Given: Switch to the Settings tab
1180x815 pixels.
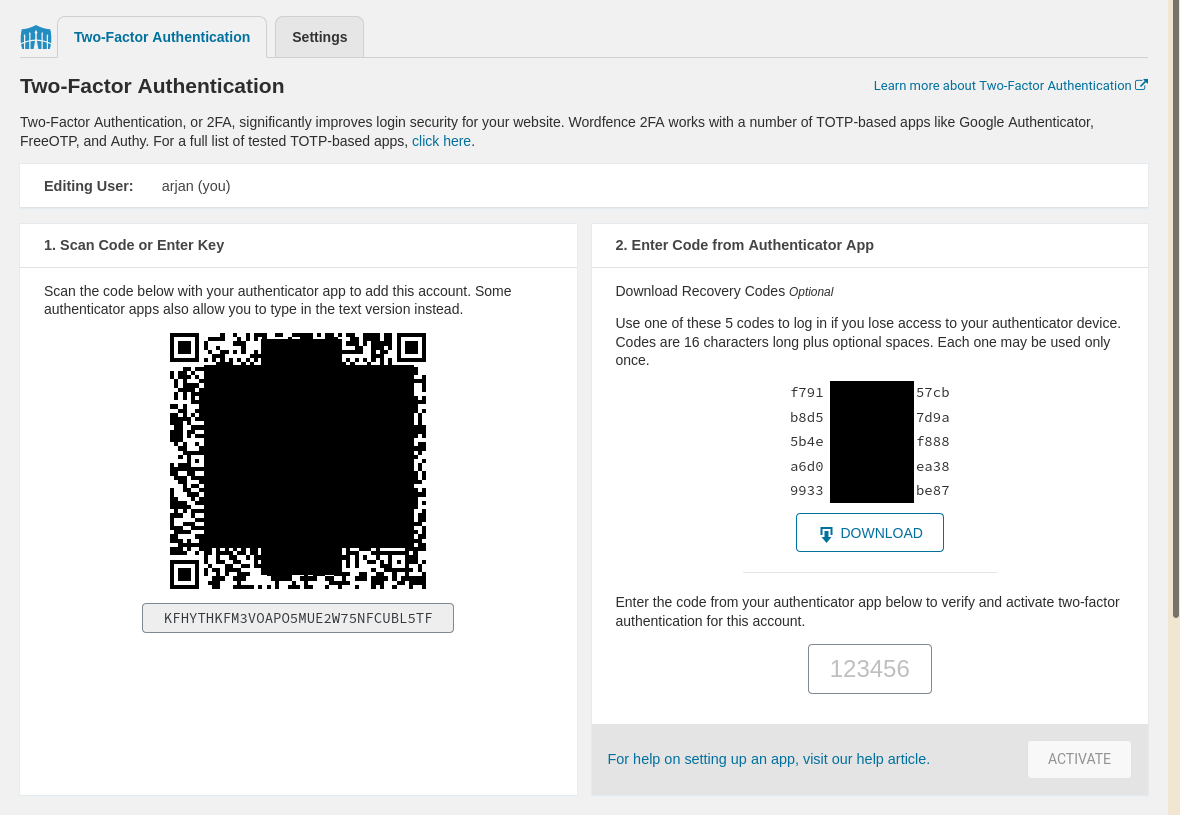Looking at the screenshot, I should coord(319,37).
